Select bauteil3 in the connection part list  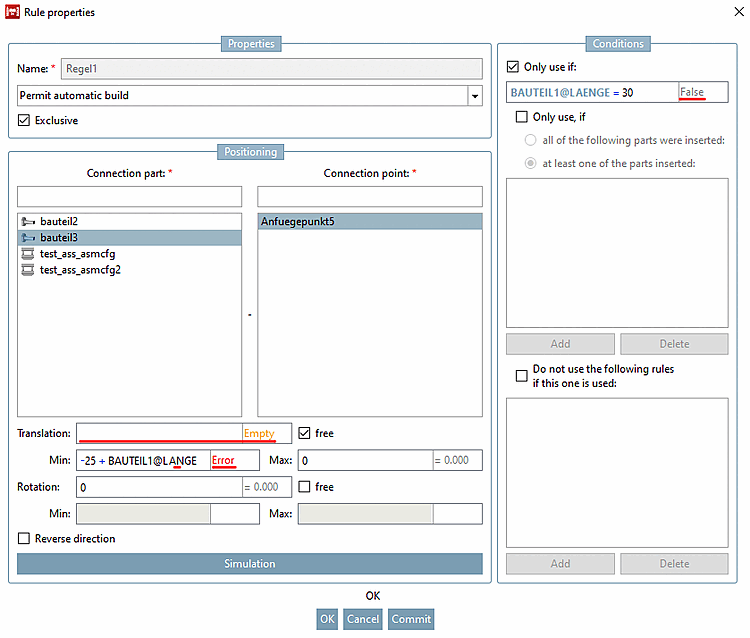click(130, 238)
